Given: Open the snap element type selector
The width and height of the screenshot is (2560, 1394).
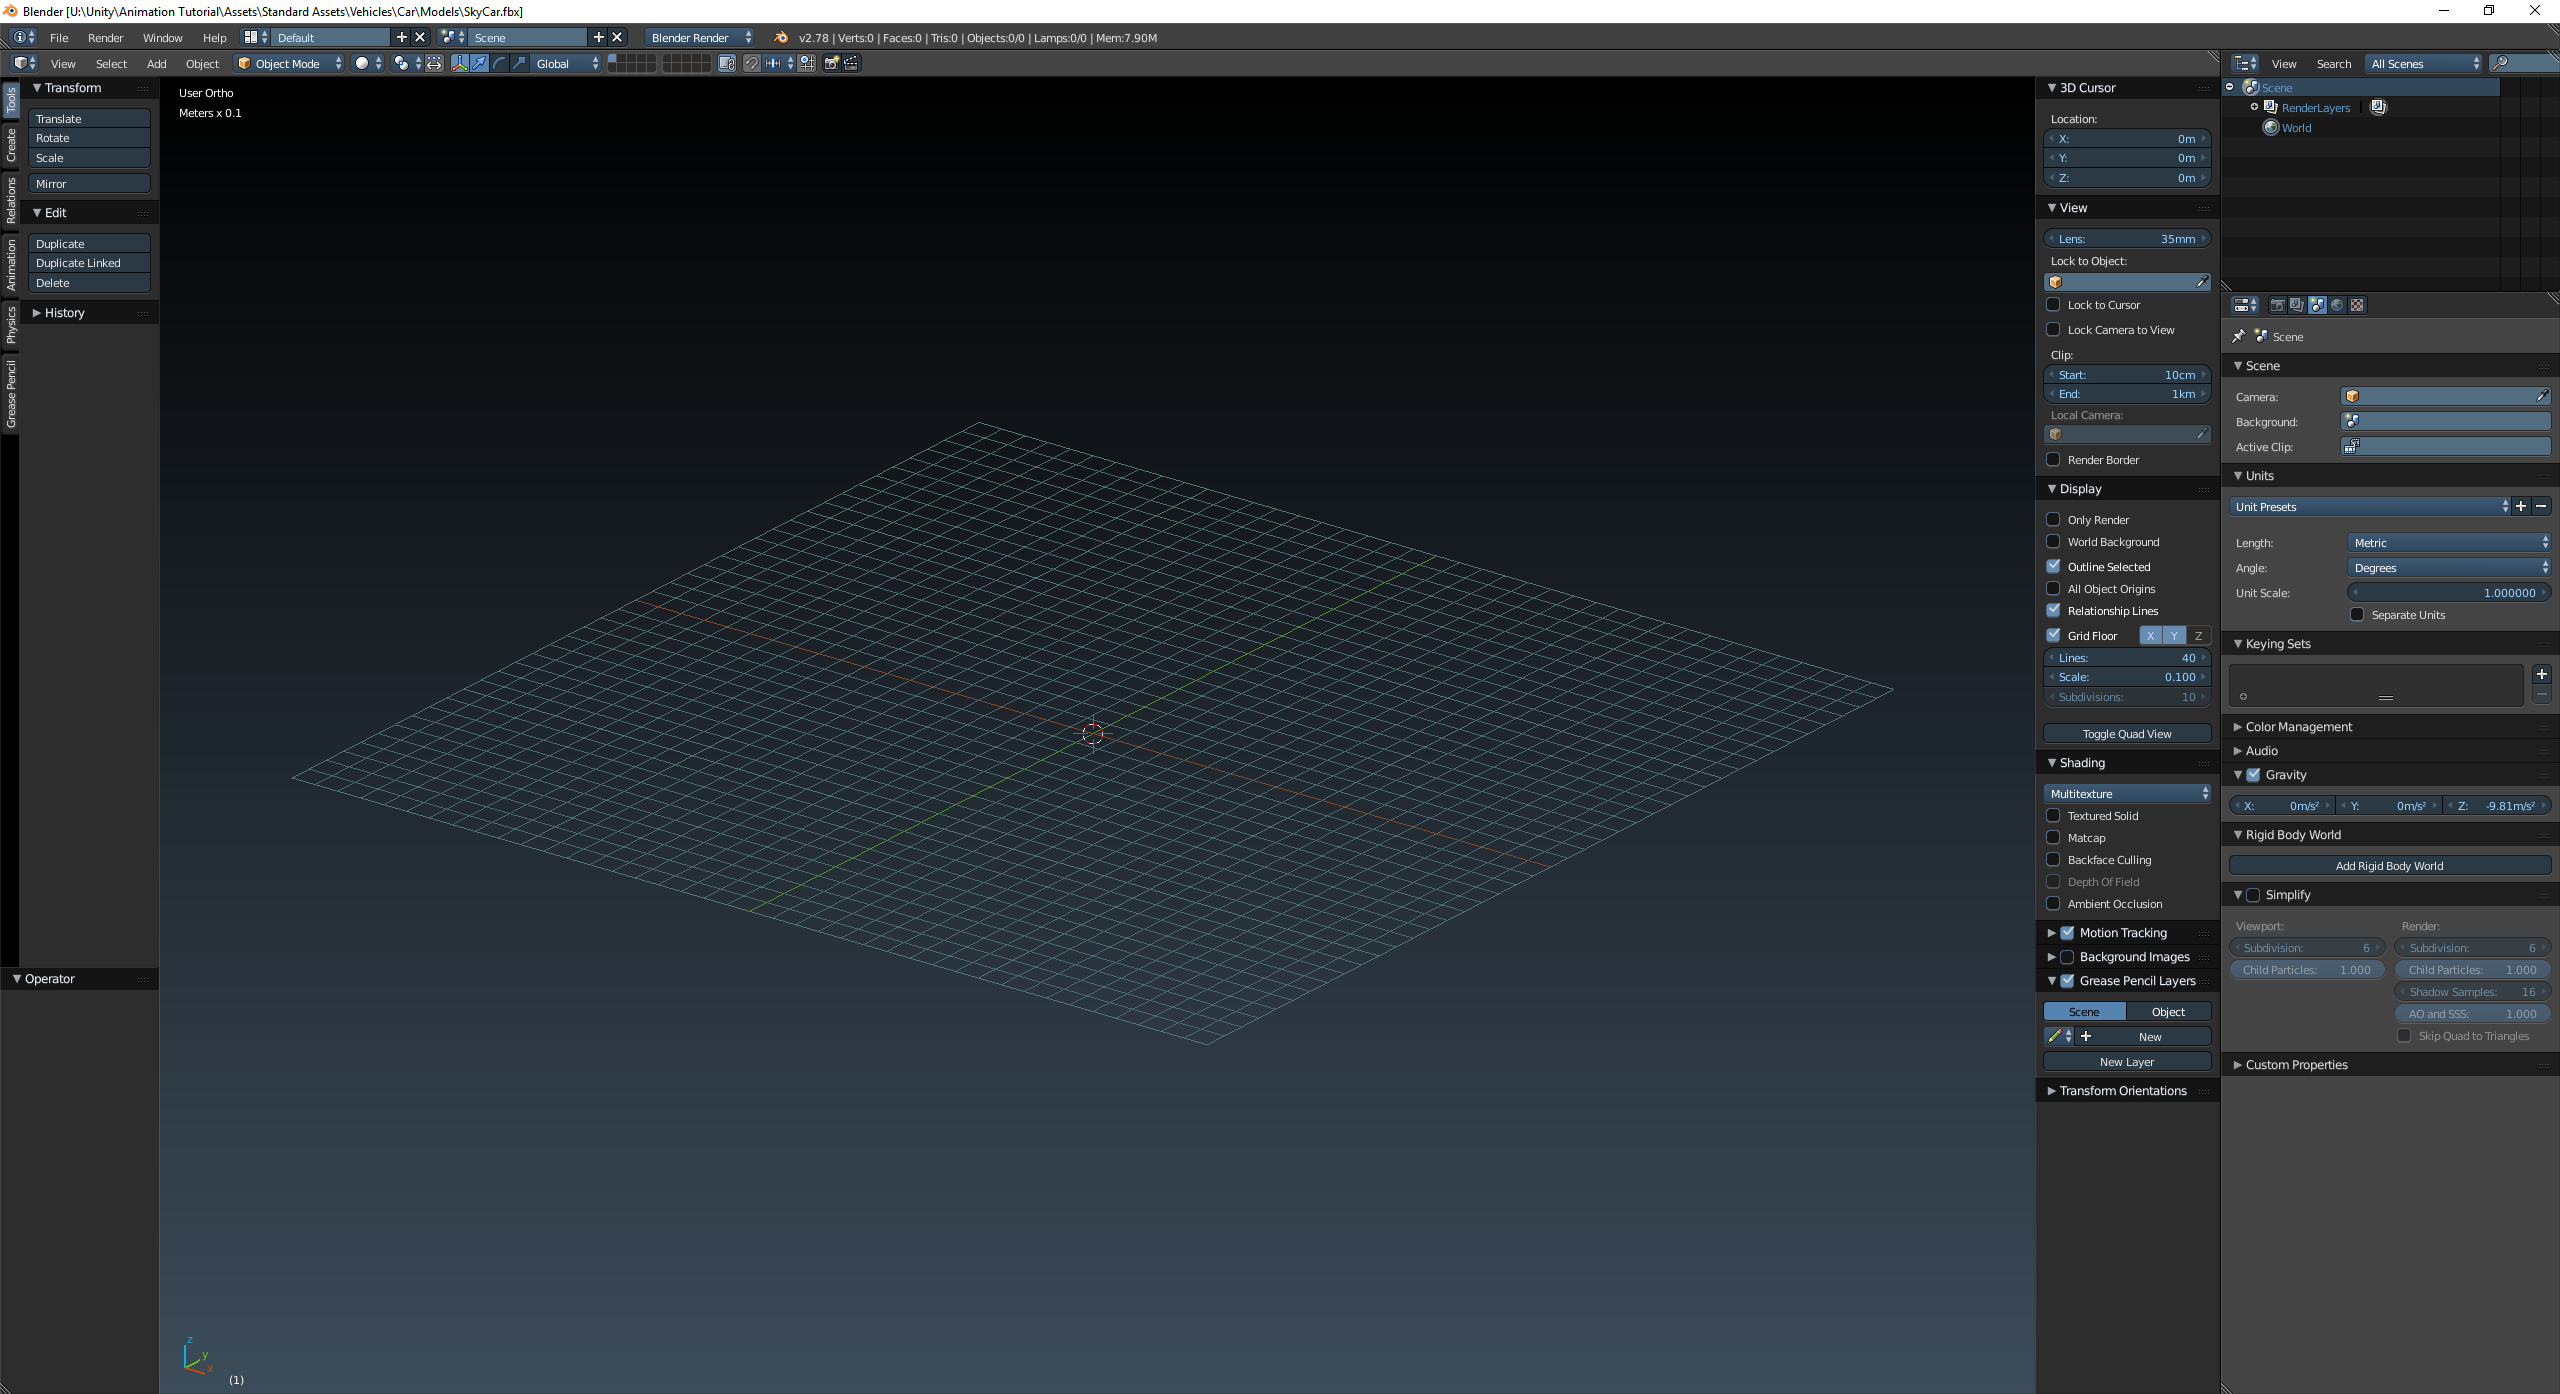Looking at the screenshot, I should (x=779, y=63).
